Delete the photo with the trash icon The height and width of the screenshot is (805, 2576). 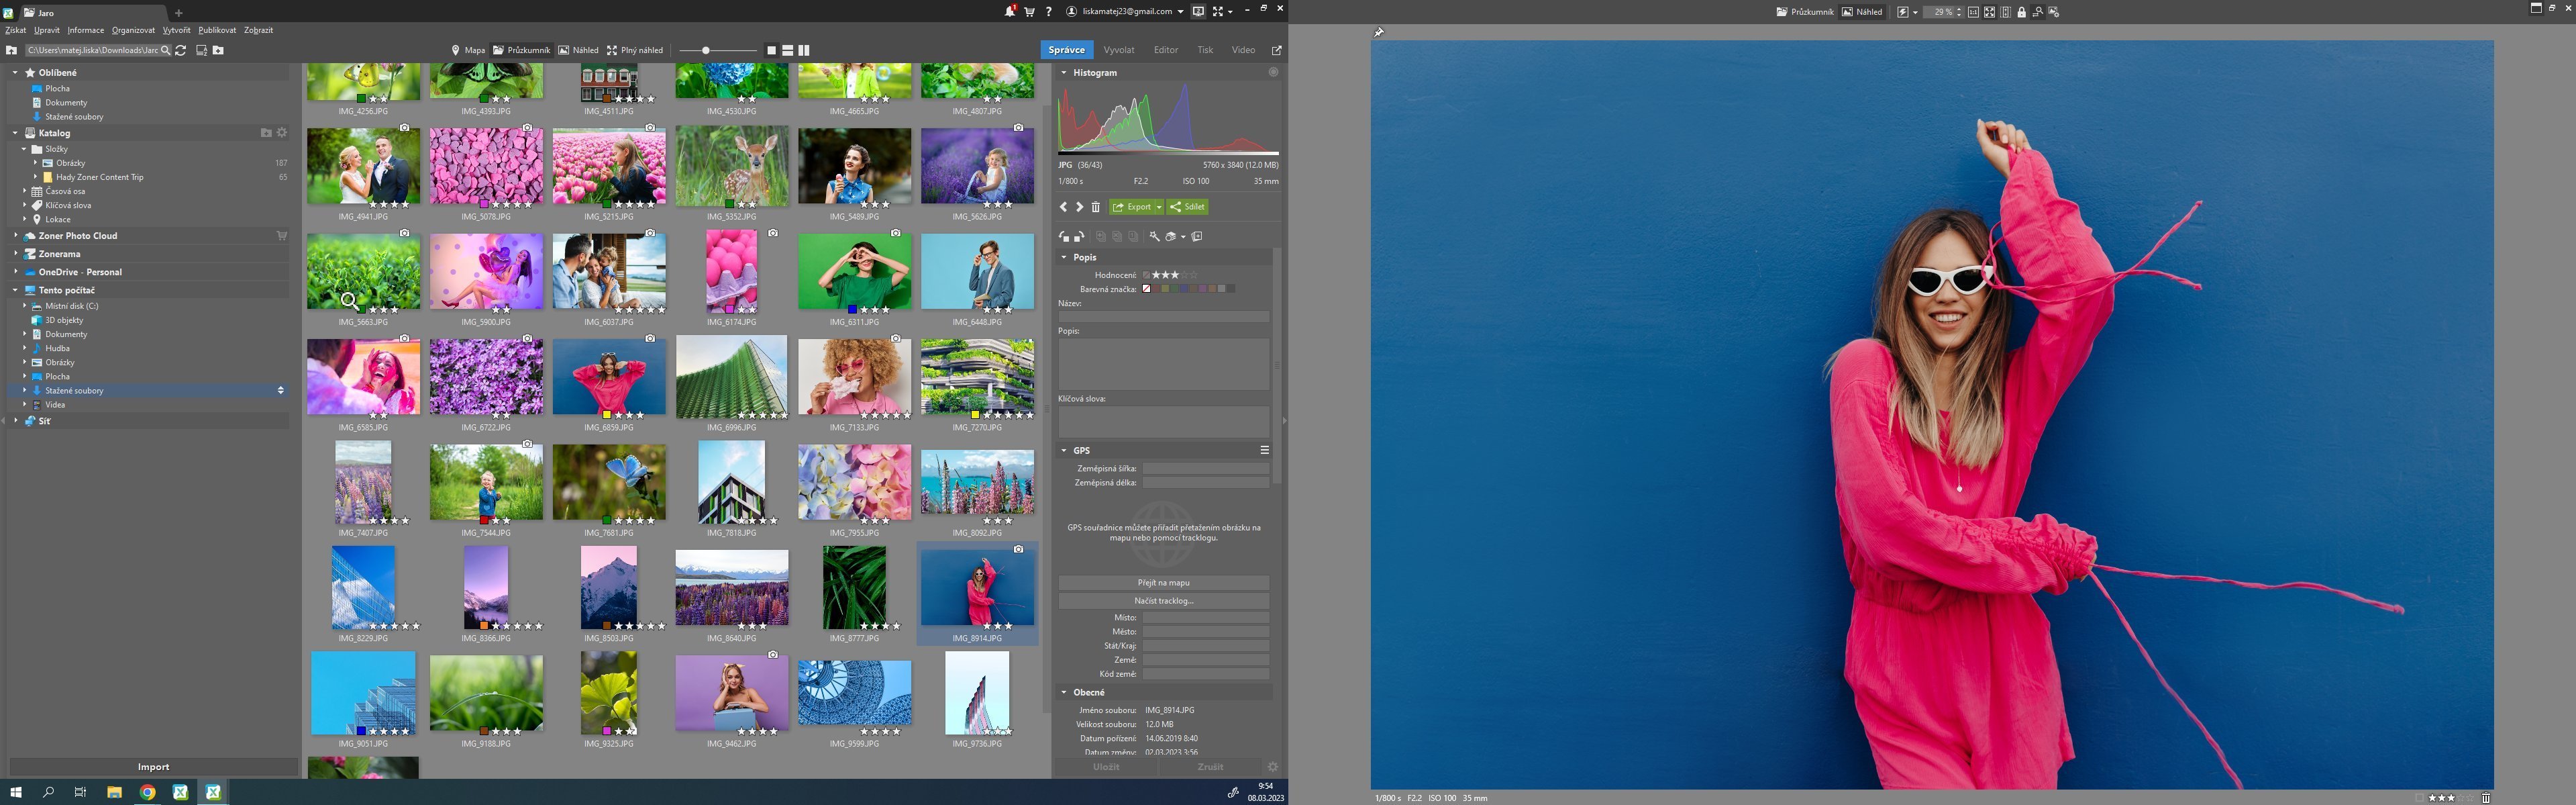point(1096,207)
